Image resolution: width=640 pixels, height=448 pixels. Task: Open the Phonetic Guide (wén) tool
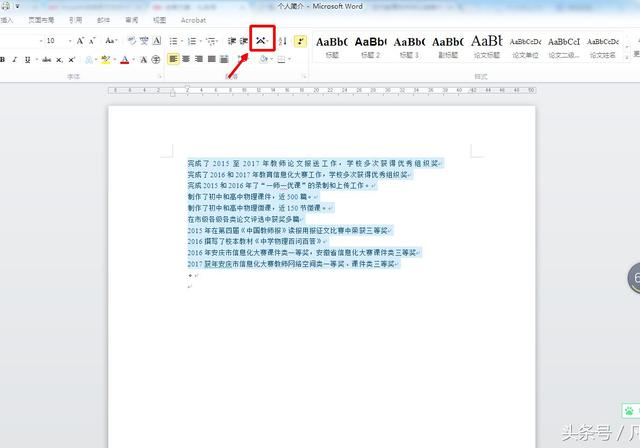pos(144,41)
